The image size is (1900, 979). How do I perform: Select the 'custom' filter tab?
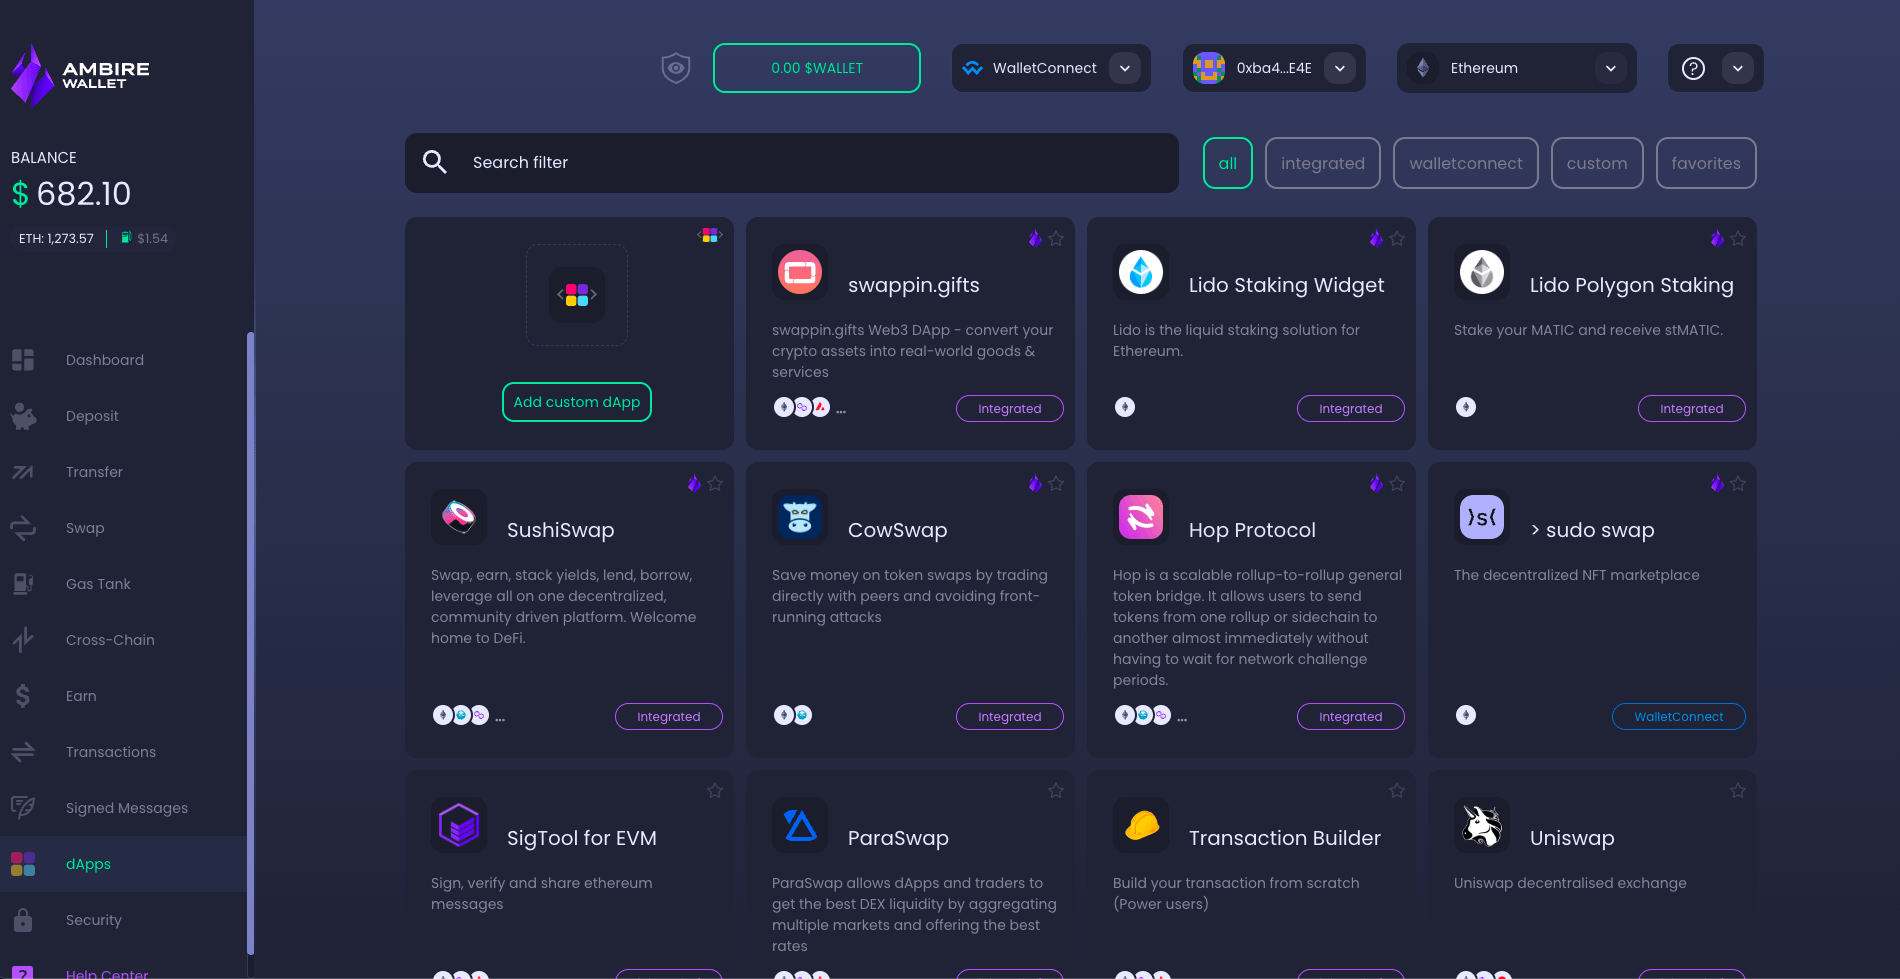tap(1597, 163)
